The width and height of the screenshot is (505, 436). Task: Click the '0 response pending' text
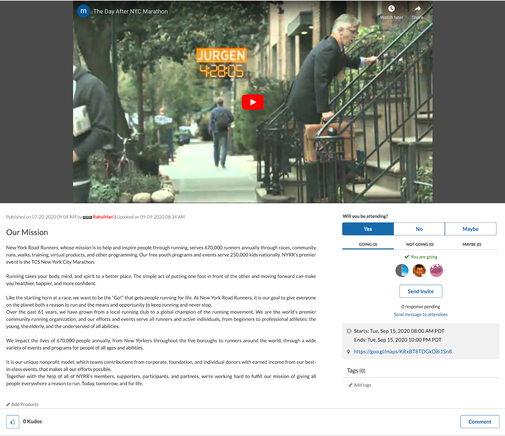click(x=421, y=307)
